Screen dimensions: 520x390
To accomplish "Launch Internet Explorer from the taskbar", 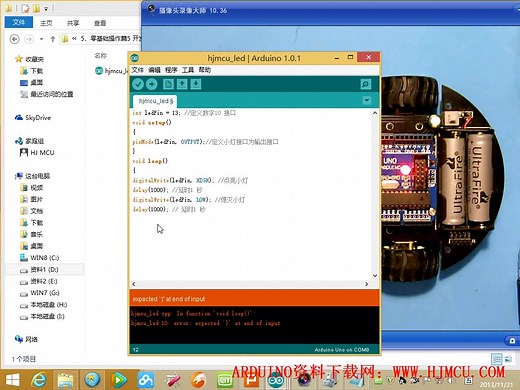I will tap(39, 380).
